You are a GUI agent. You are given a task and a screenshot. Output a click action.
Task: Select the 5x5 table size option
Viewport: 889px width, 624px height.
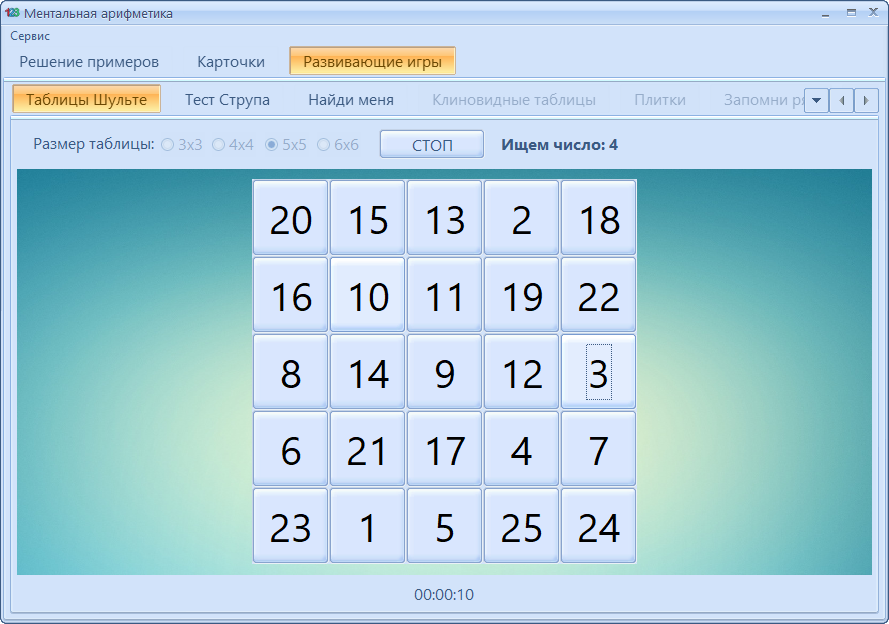(x=271, y=145)
